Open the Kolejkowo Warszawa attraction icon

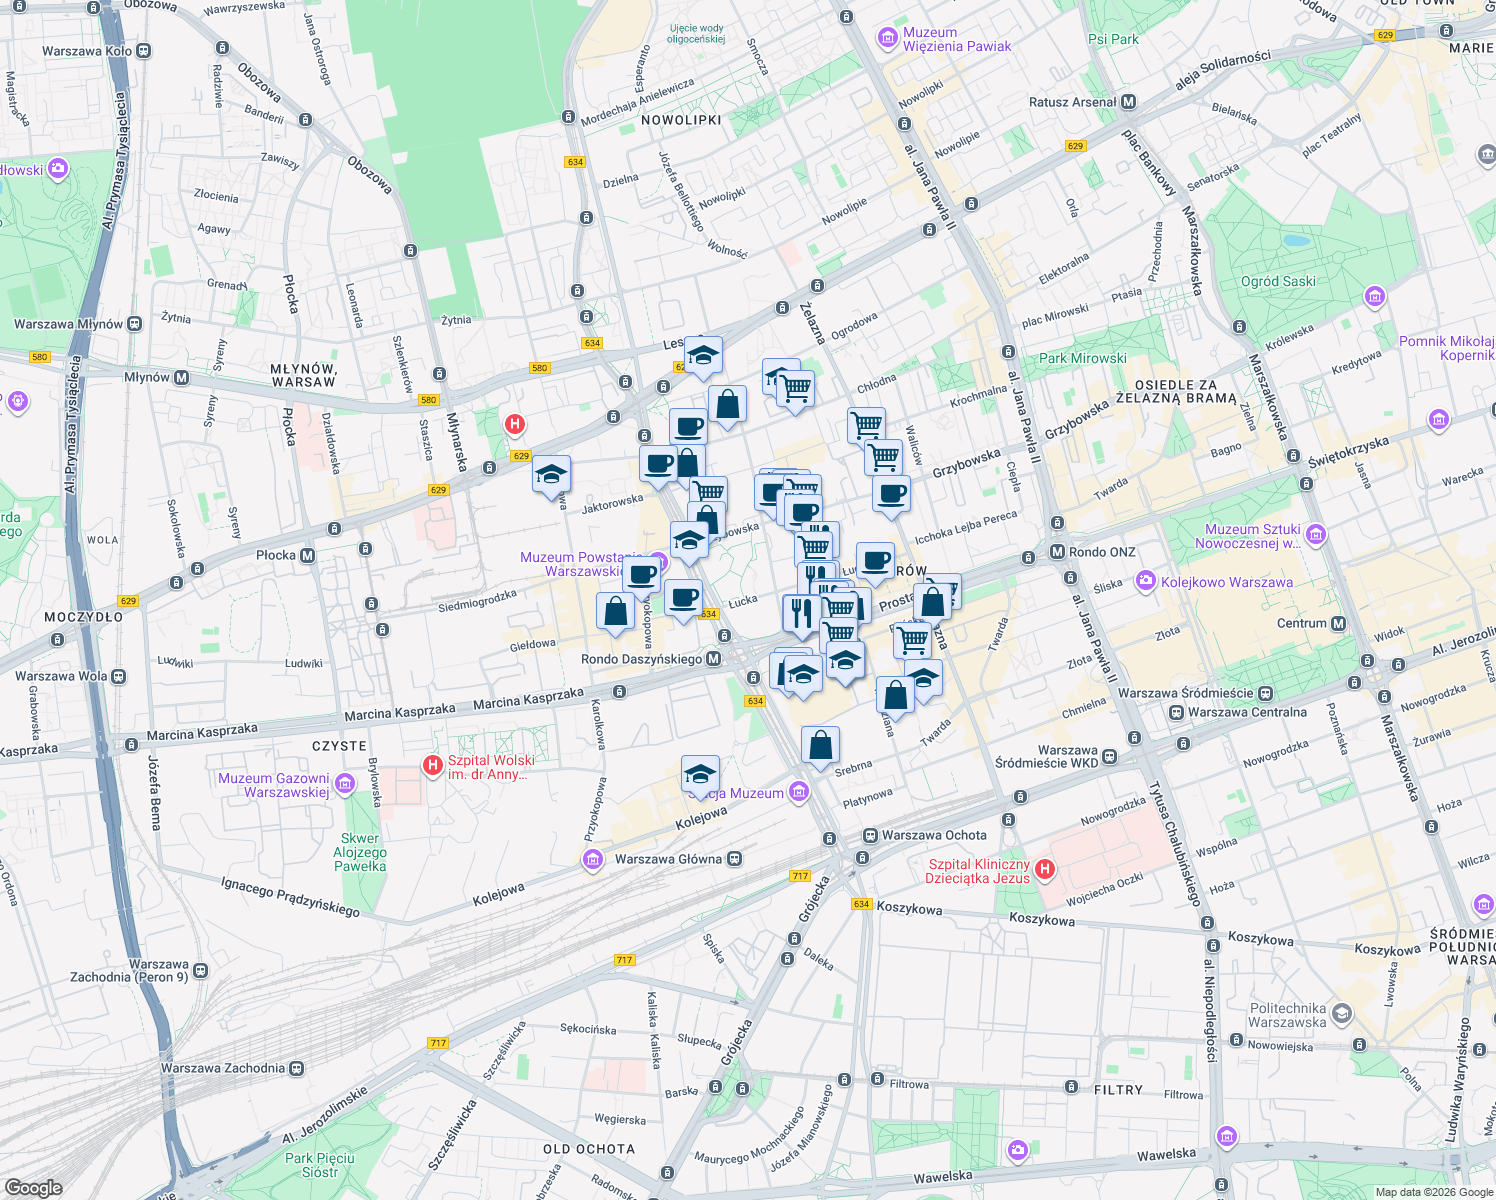pyautogui.click(x=1144, y=581)
